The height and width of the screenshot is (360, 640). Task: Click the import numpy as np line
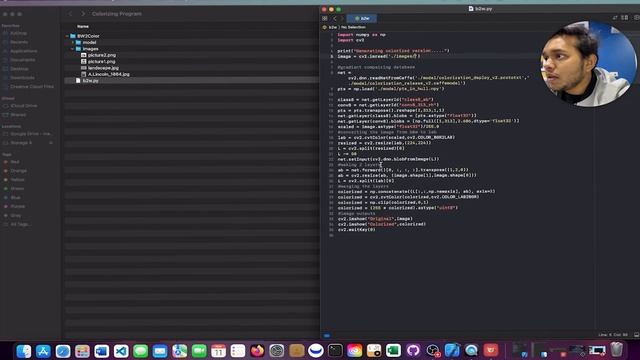[x=362, y=35]
